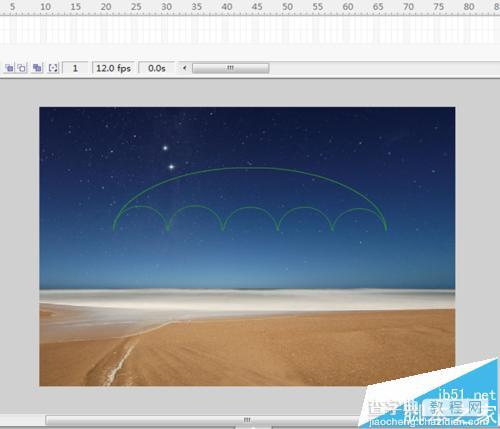Select frame 60 on timeline ruler

click(348, 7)
